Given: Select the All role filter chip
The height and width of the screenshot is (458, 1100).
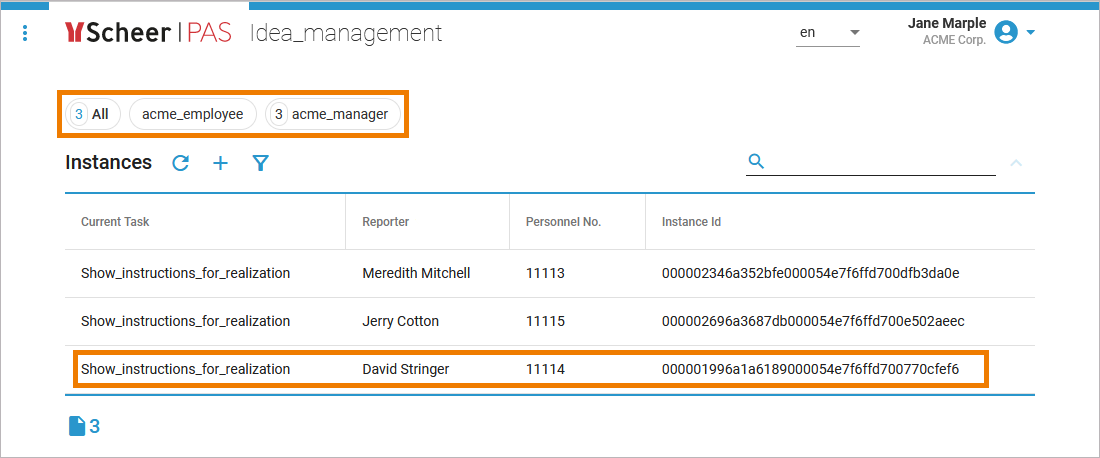Looking at the screenshot, I should 92,114.
